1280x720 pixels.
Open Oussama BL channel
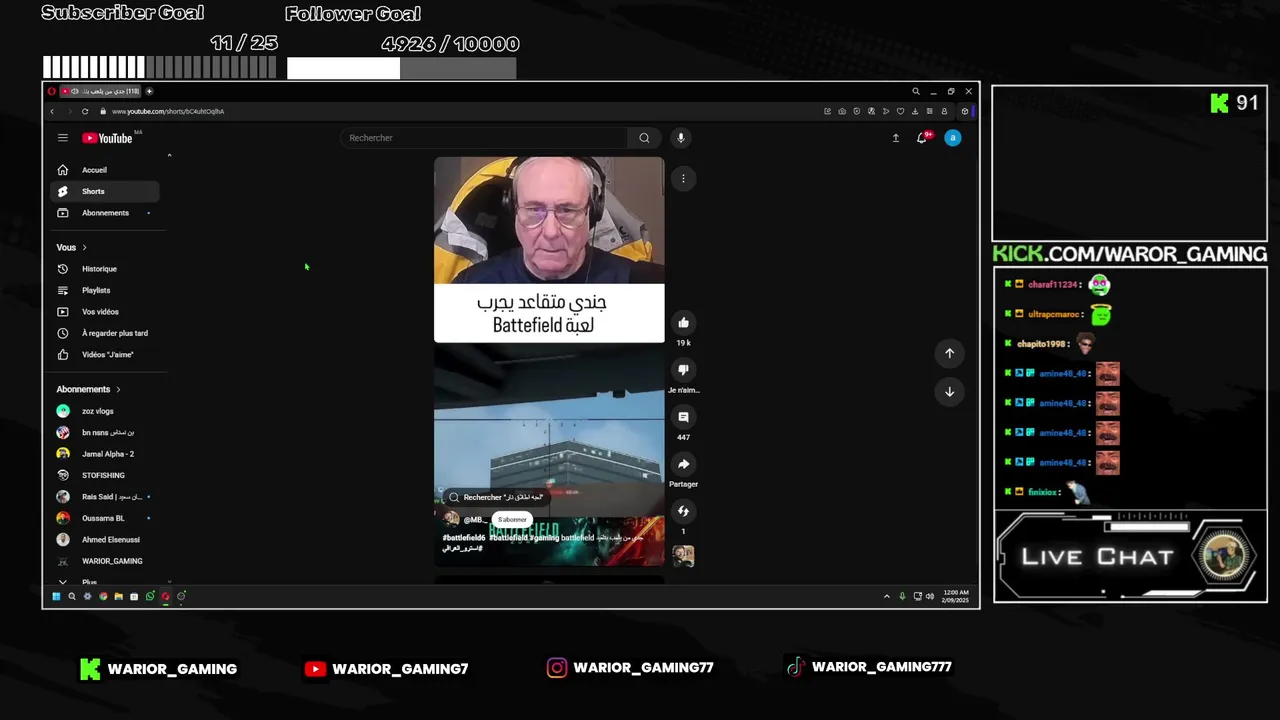[x=105, y=518]
